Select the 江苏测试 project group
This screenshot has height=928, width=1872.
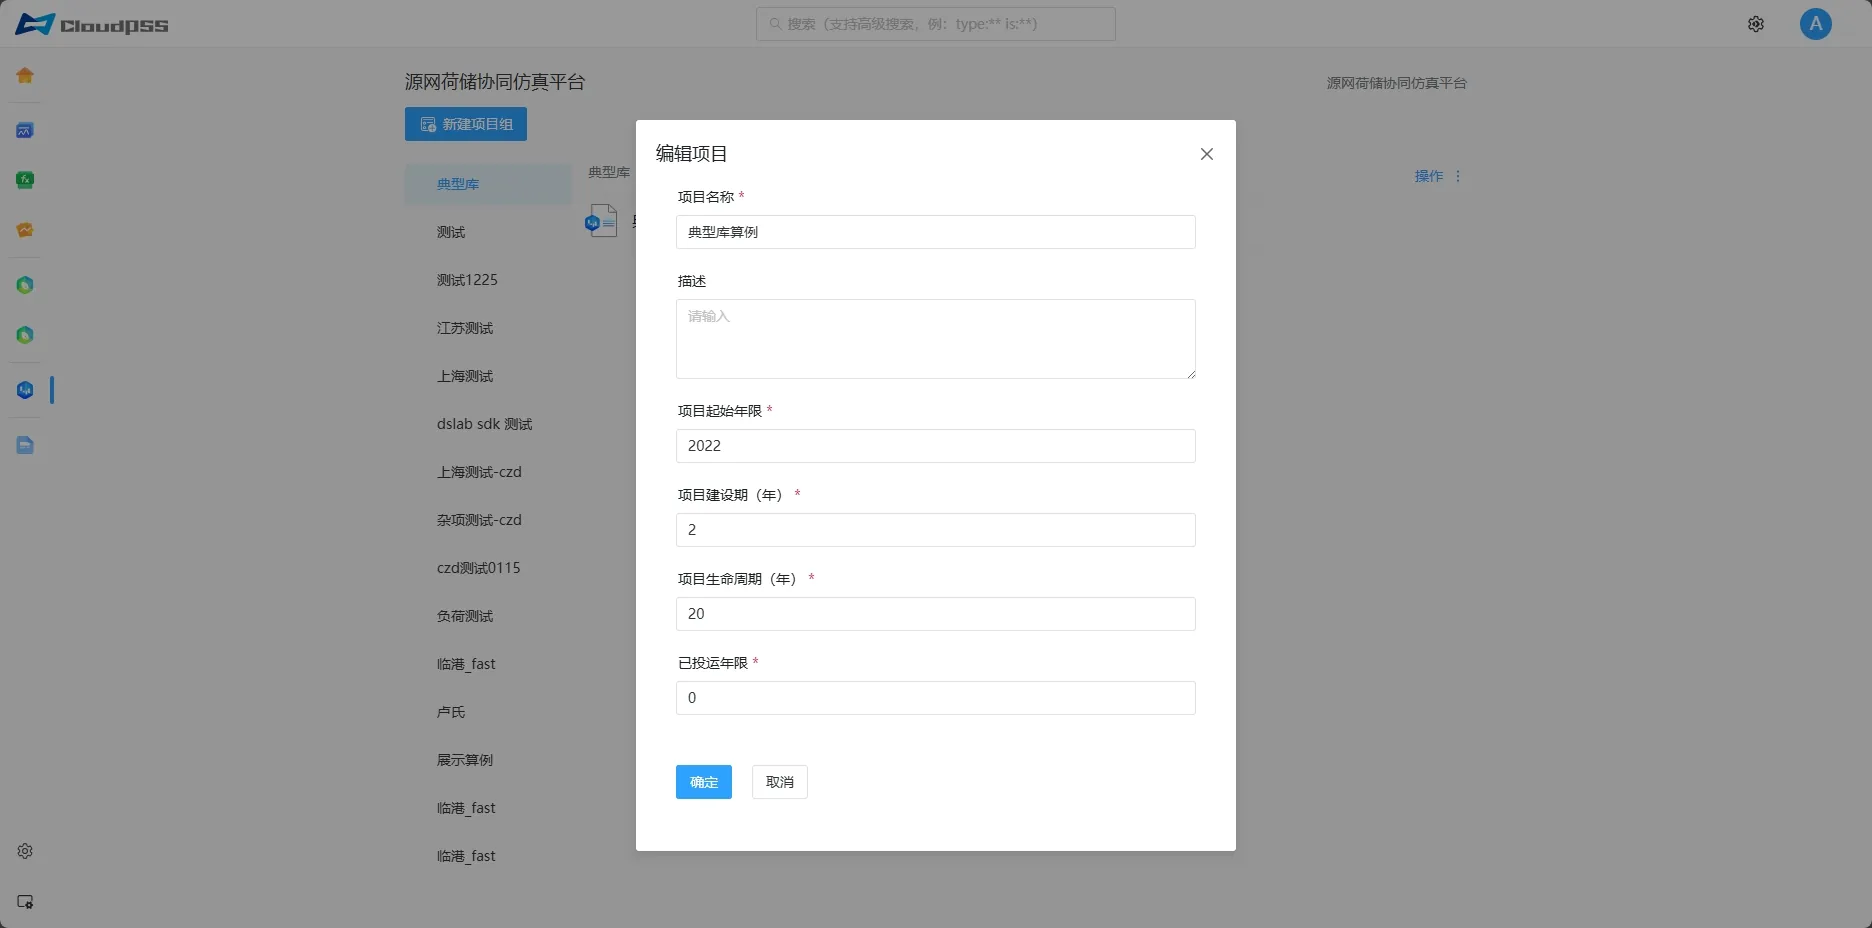pyautogui.click(x=488, y=328)
